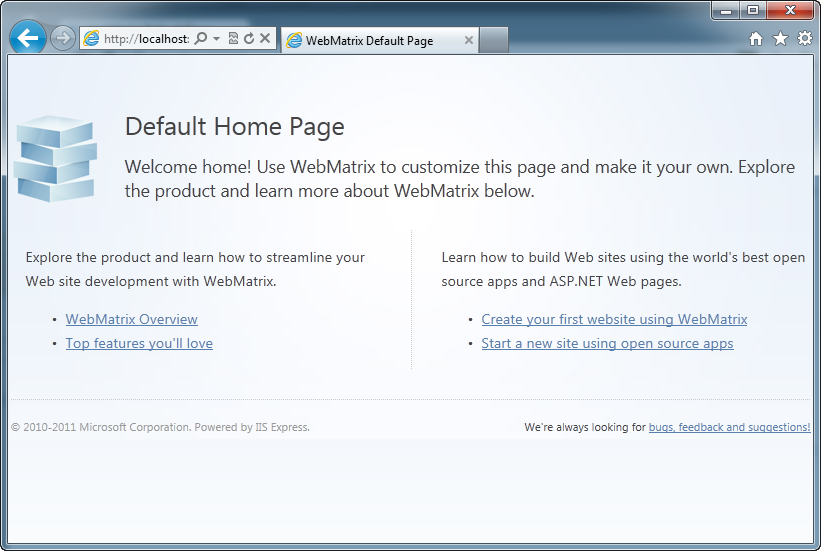Open a new blank tab

[494, 40]
